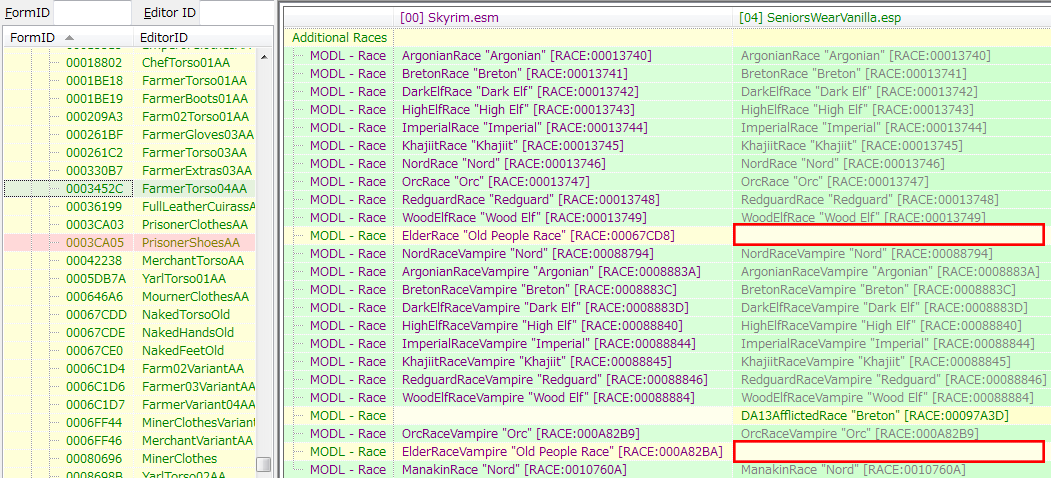Click Skyrim.esm OrcRace "Orc" cell
1051x478 pixels.
(x=495, y=182)
